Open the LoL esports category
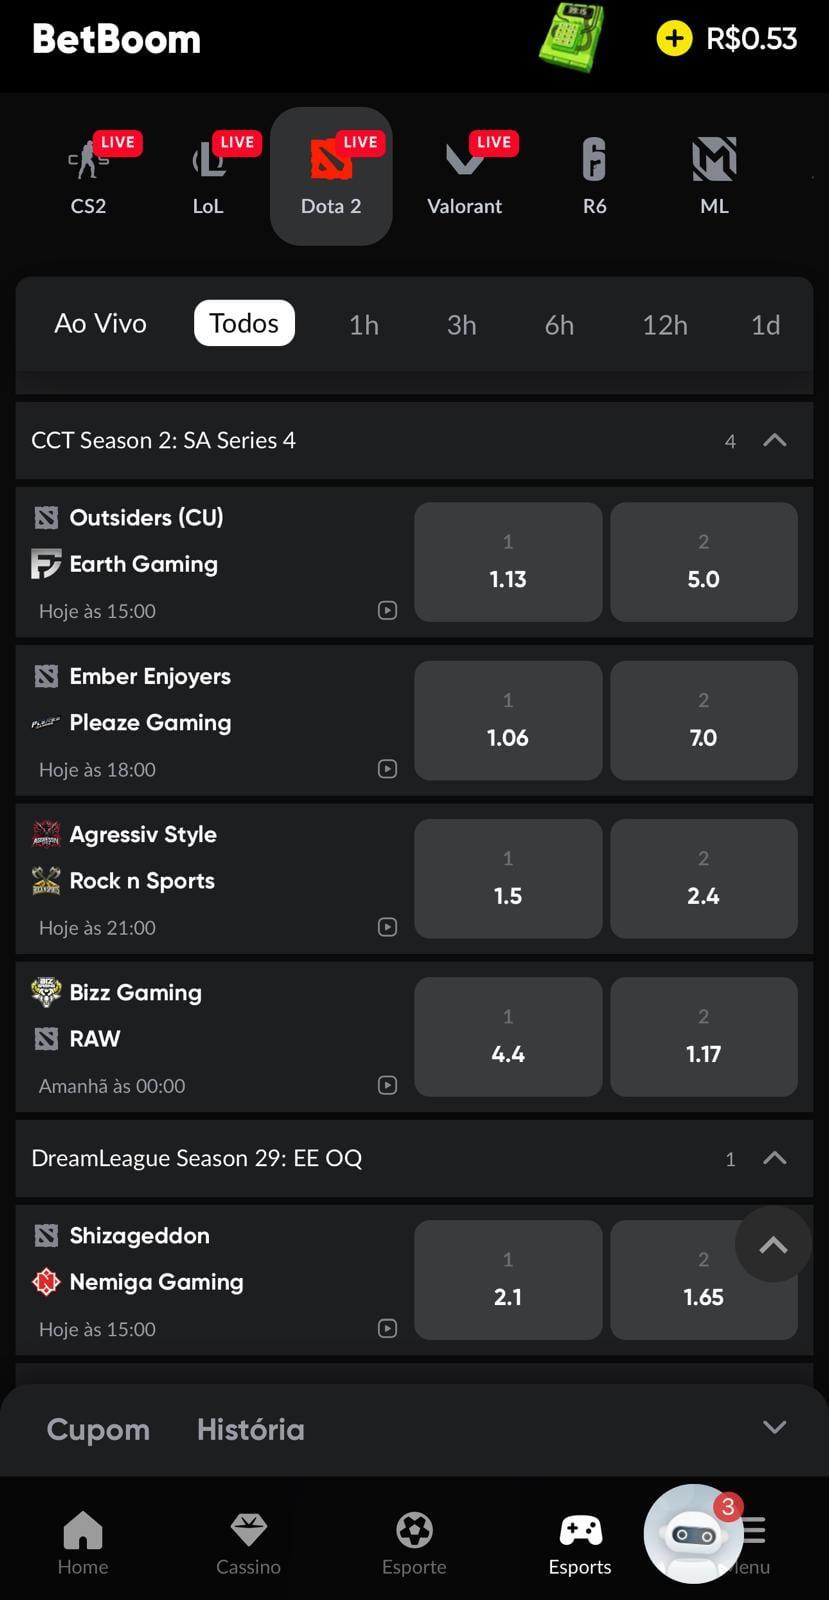 208,175
